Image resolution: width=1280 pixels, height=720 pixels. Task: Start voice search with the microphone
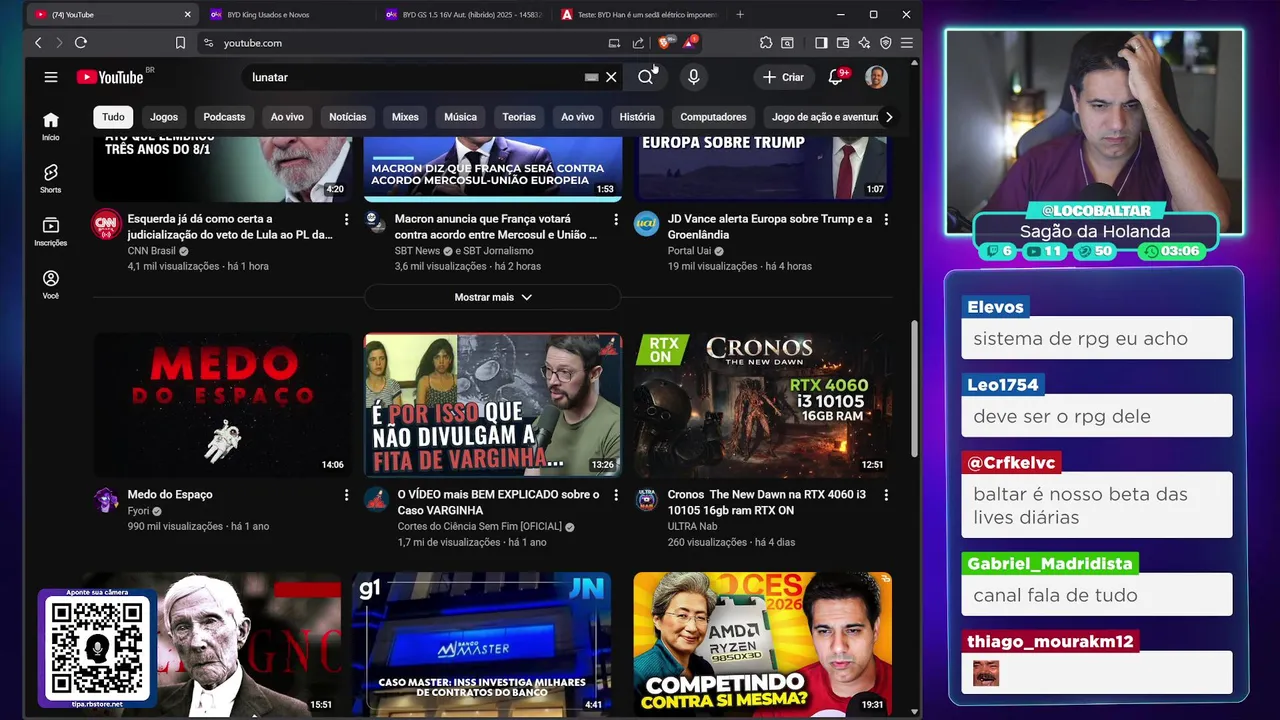(x=693, y=77)
